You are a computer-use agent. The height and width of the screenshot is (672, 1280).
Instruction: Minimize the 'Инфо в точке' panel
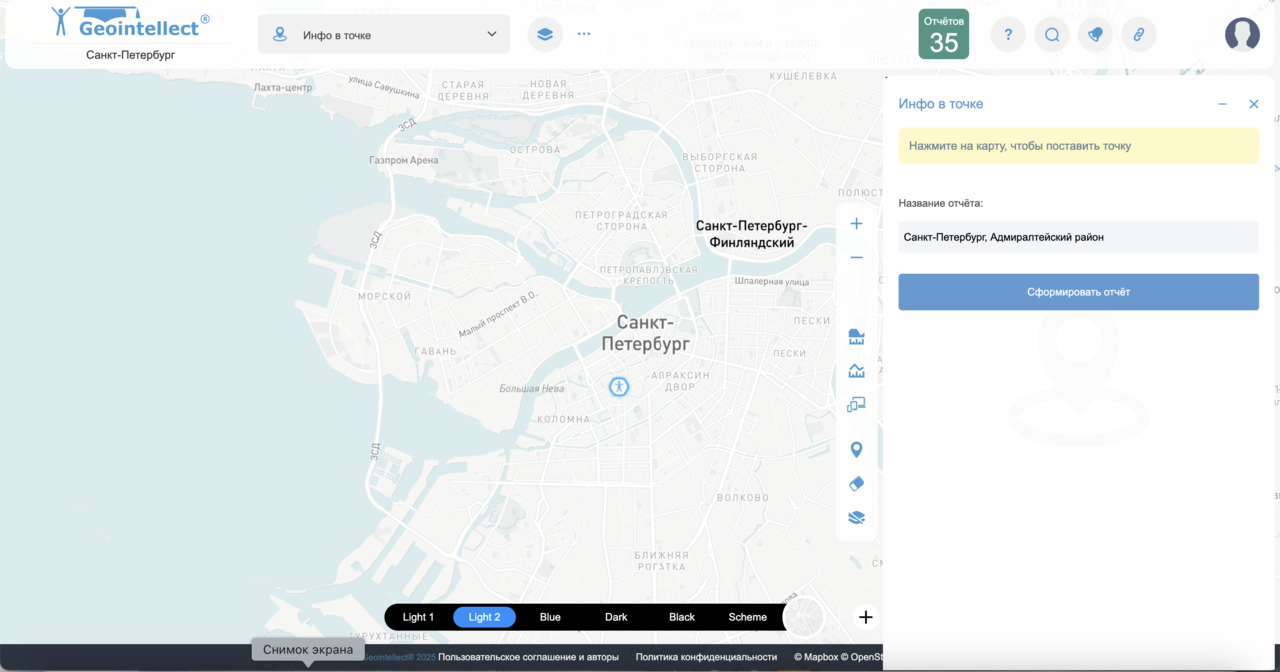coord(1222,104)
